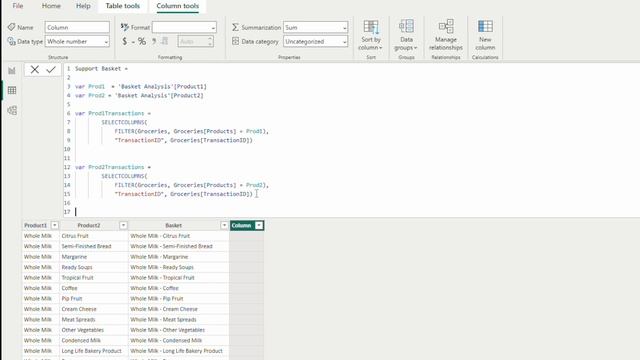Switch to Model view sidebar icon
This screenshot has width=640, height=360.
[x=12, y=110]
